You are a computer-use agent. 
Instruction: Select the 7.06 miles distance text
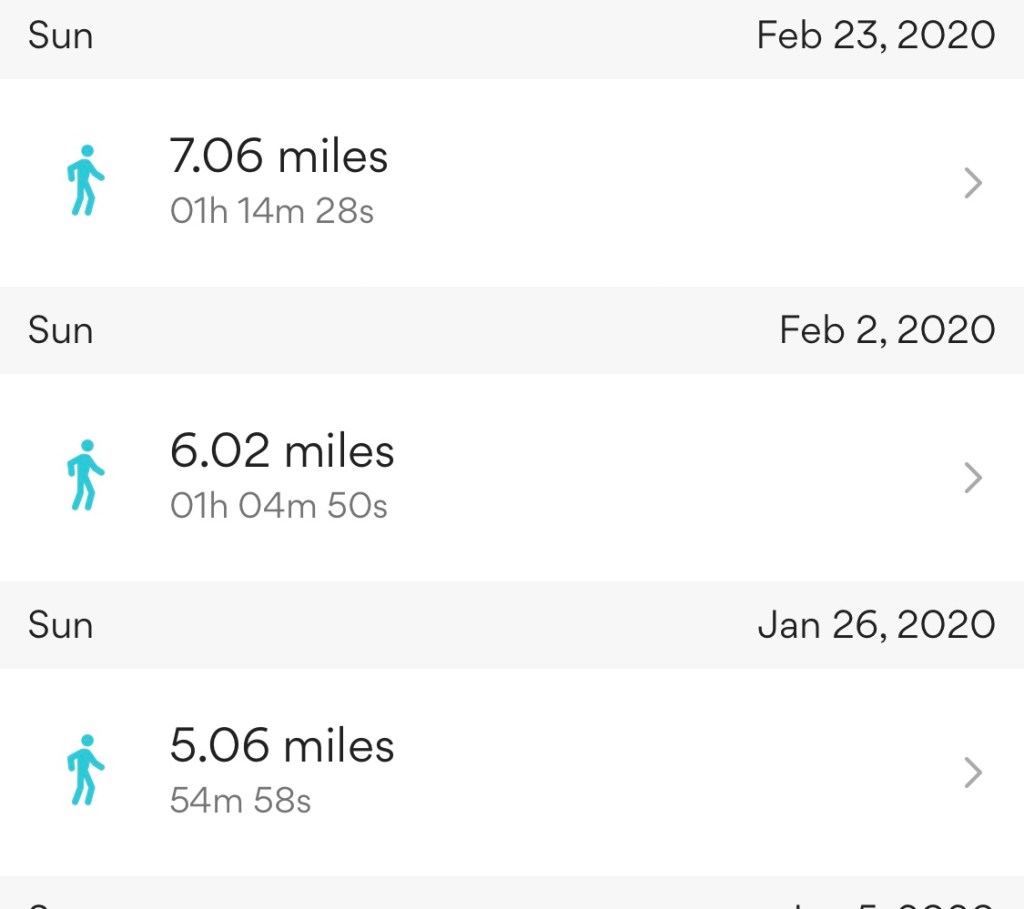[x=279, y=157]
